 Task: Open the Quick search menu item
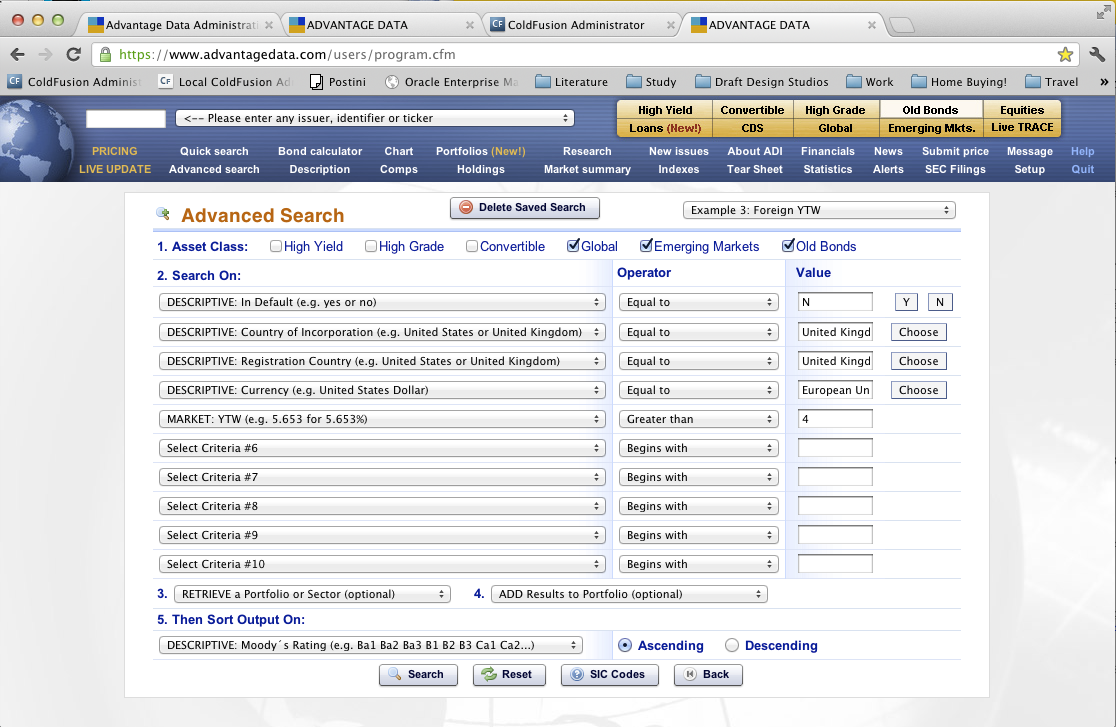214,151
